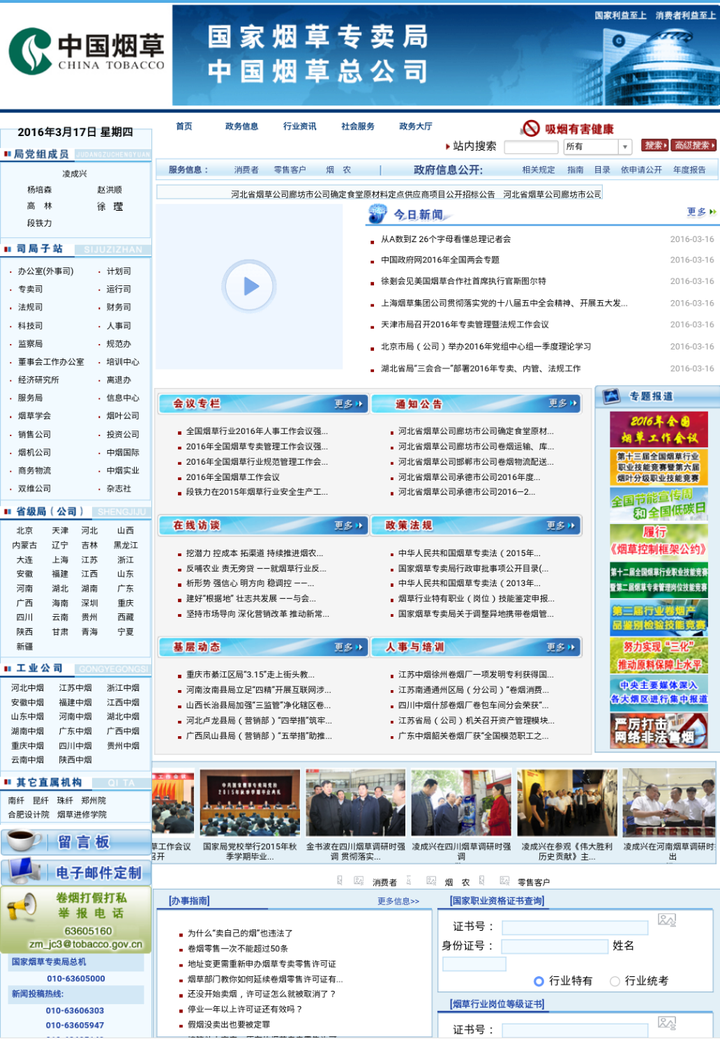Screen dimensions: 720x1039
Task: Select 行业特有 radio button
Action: tap(539, 981)
